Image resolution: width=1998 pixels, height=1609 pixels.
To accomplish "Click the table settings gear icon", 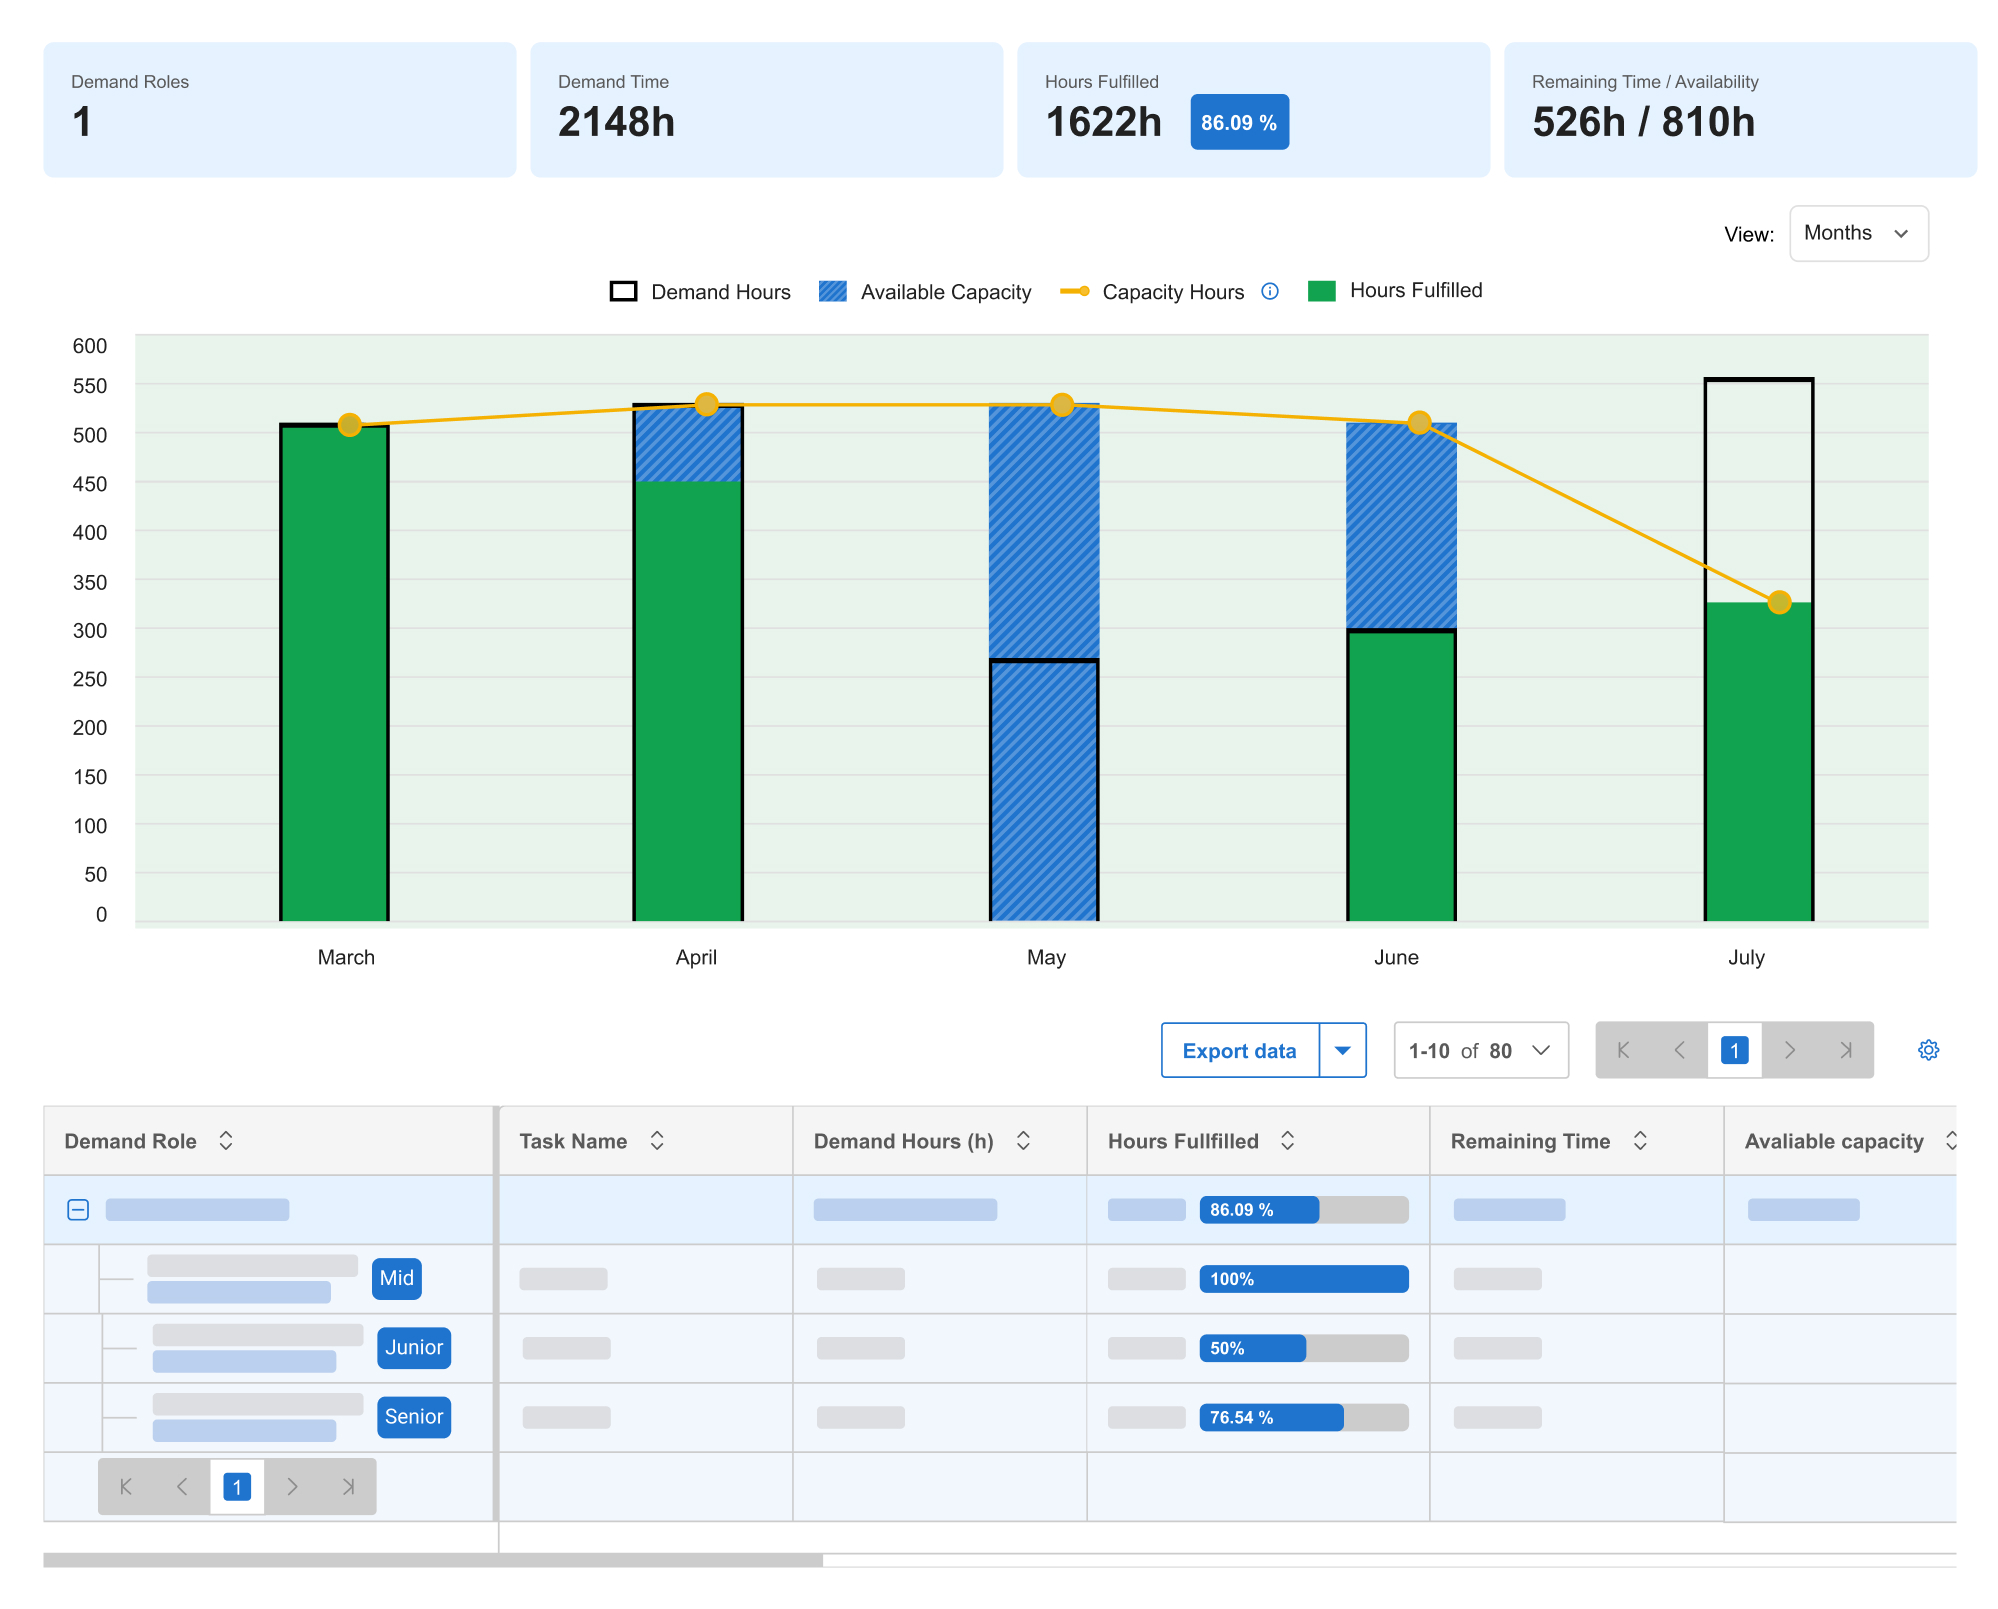I will 1928,1050.
